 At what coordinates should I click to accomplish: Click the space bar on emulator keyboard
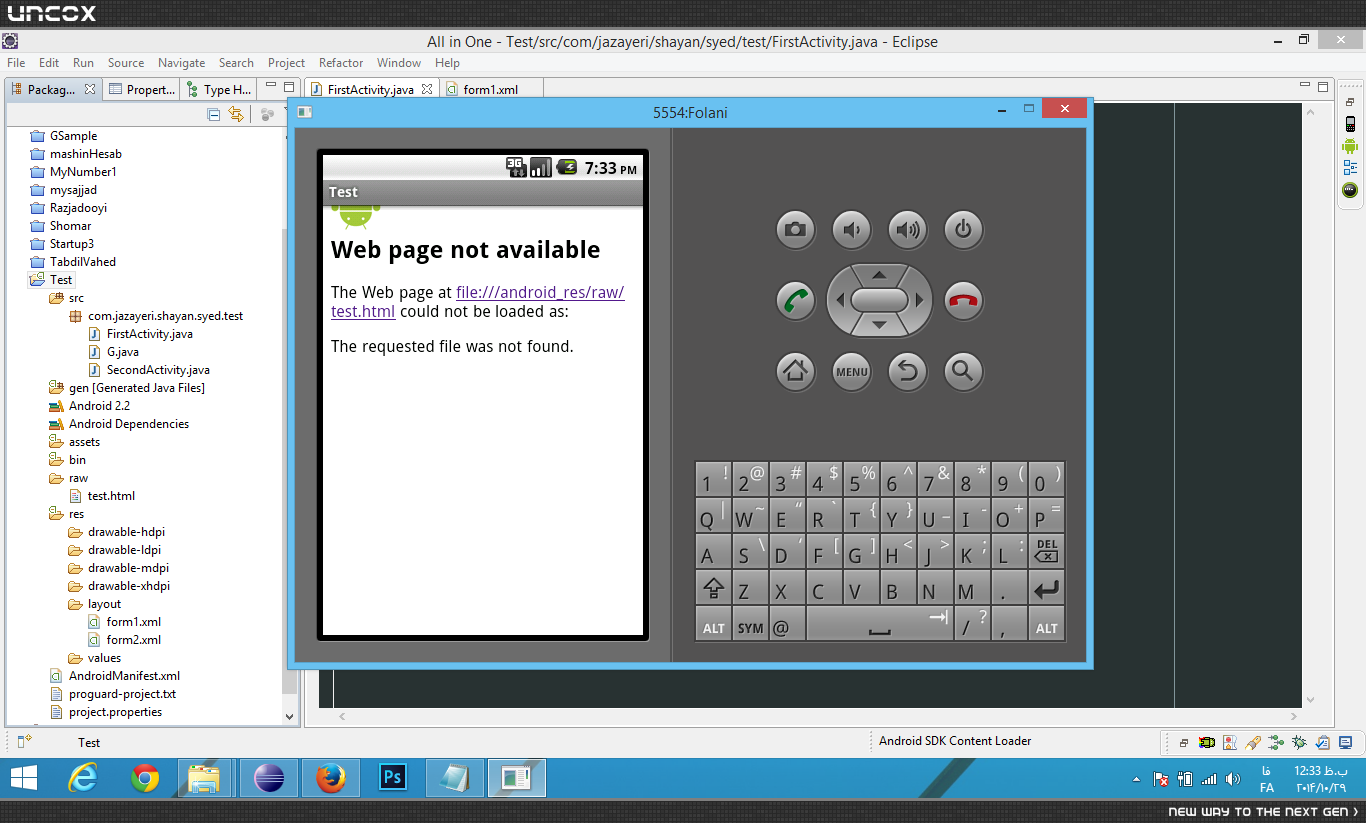coord(879,625)
